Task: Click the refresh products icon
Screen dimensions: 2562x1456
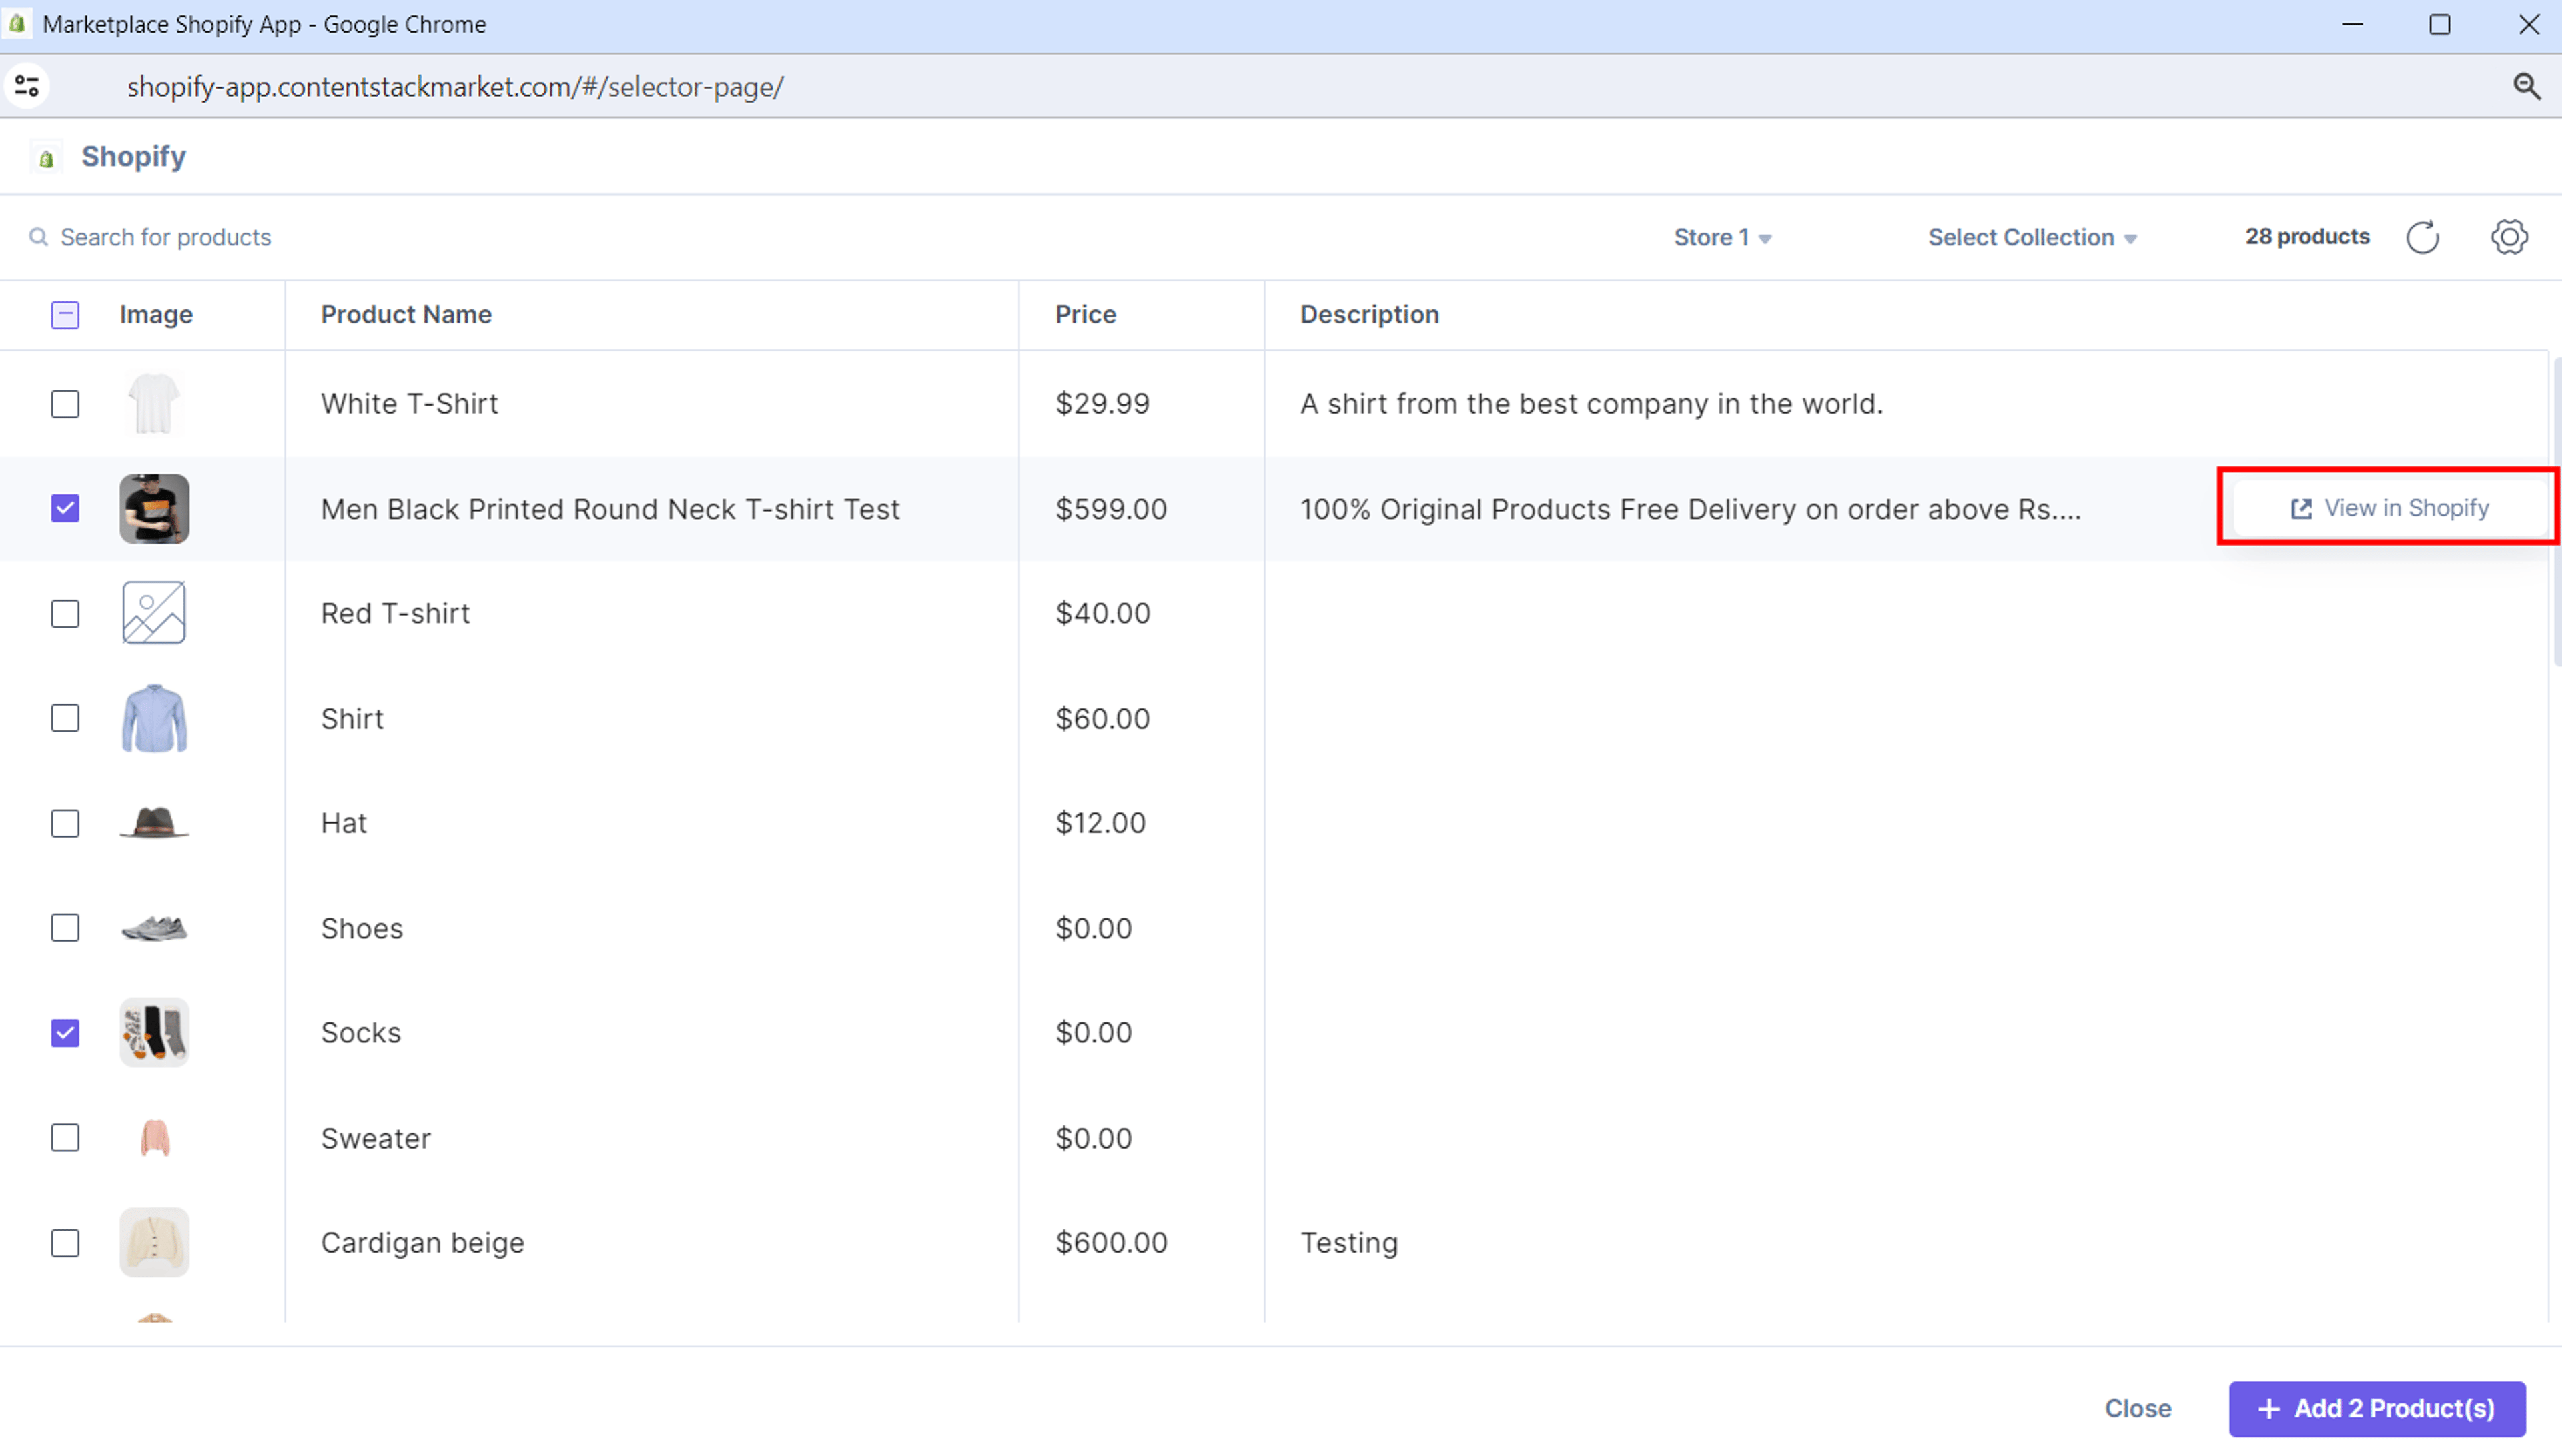Action: 2422,237
